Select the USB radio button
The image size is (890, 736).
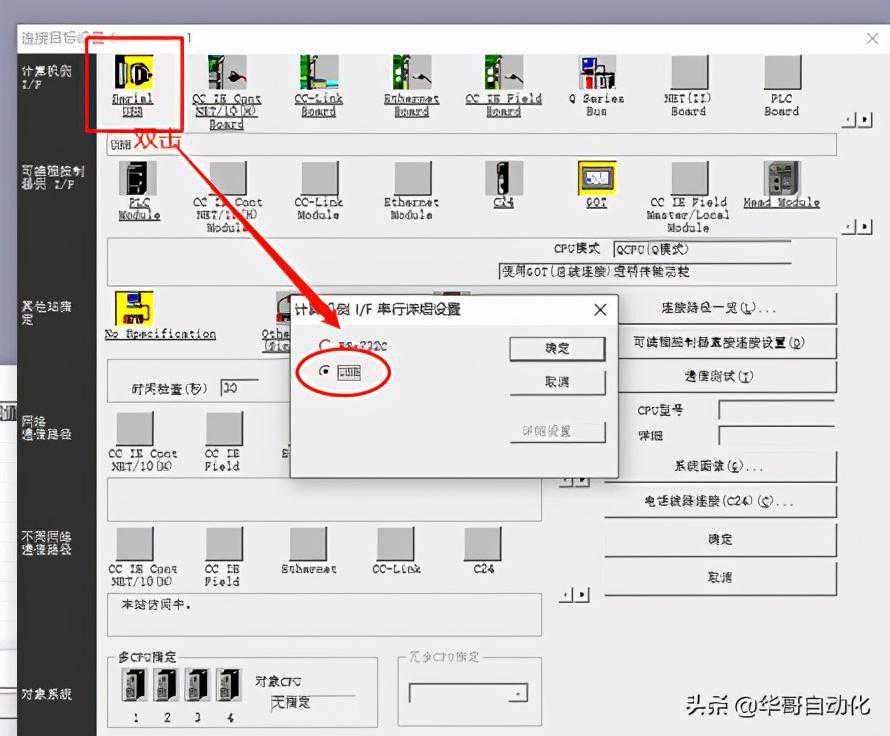click(x=324, y=371)
